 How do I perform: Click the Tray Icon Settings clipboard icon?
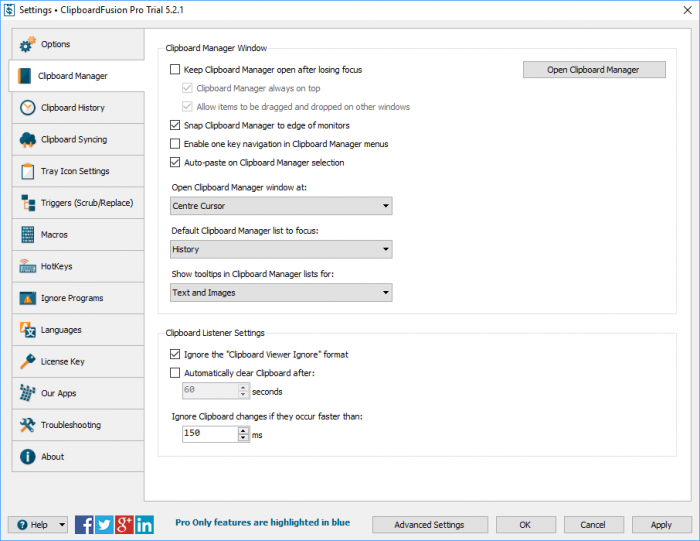(x=28, y=171)
